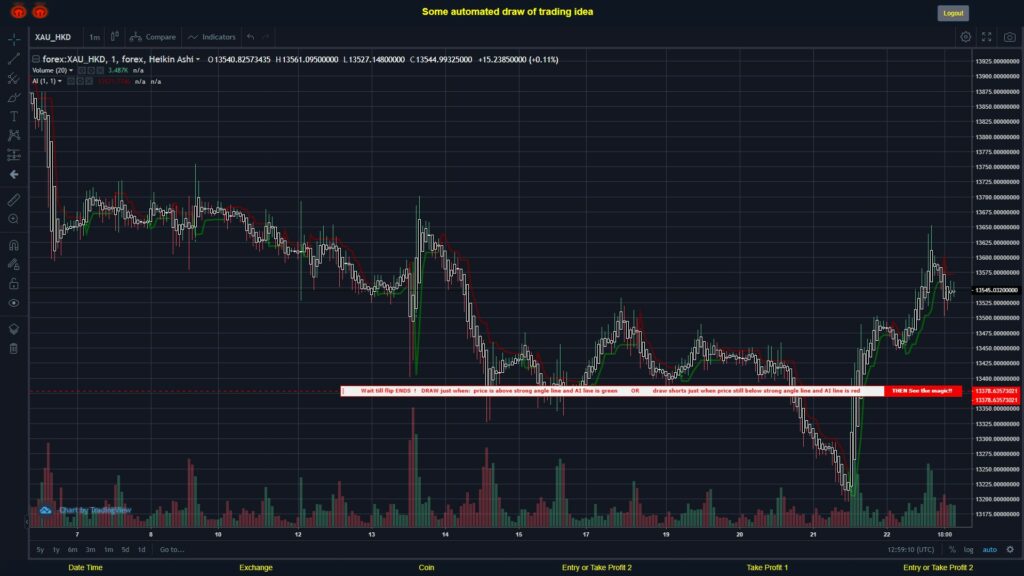Viewport: 1024px width, 576px height.
Task: Hide the AI indicator
Action: [71, 82]
